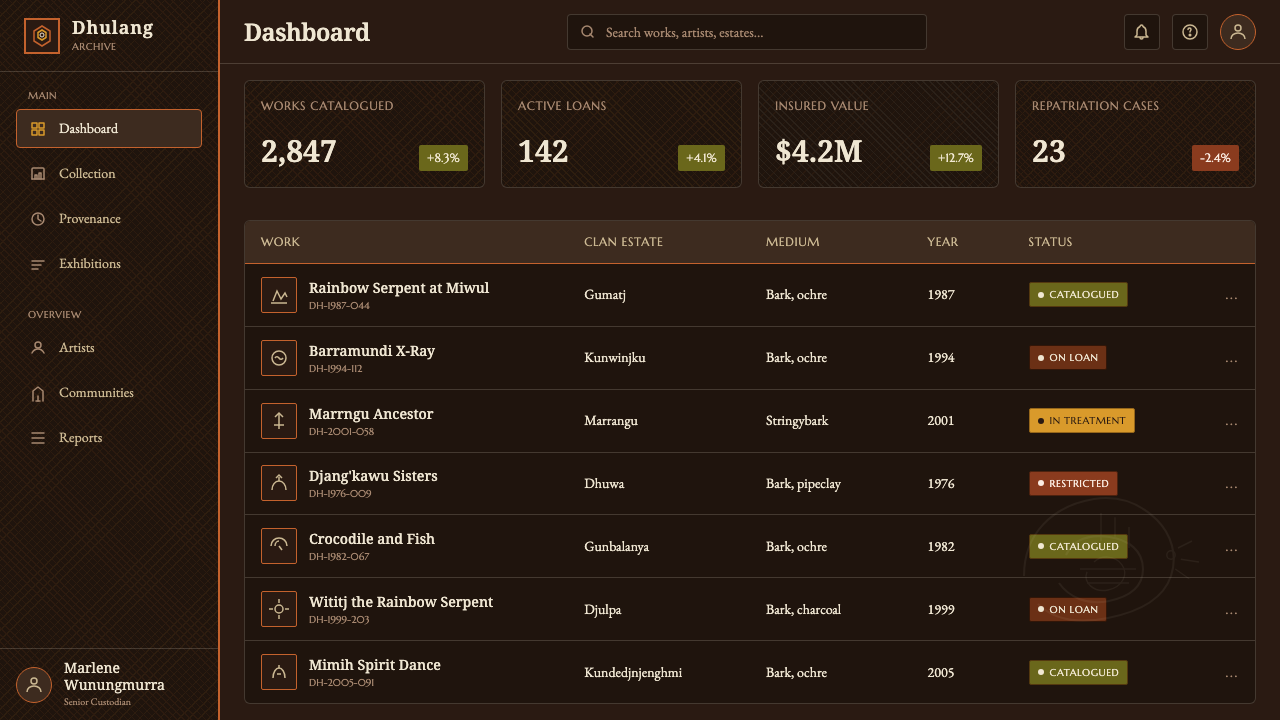
Task: Open row menu for Mimih Spirit Dance
Action: pyautogui.click(x=1231, y=674)
